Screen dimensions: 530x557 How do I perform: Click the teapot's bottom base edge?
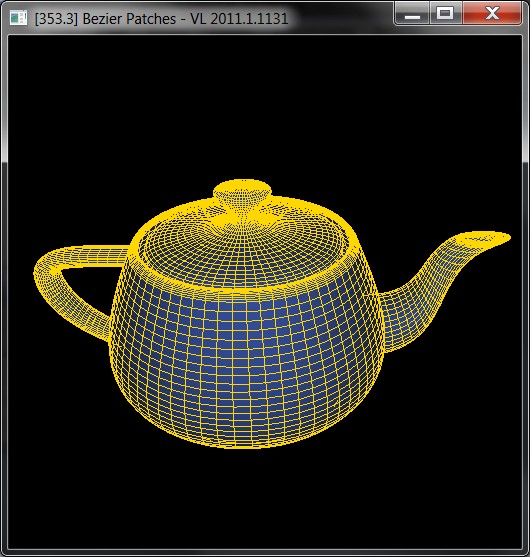[x=245, y=444]
